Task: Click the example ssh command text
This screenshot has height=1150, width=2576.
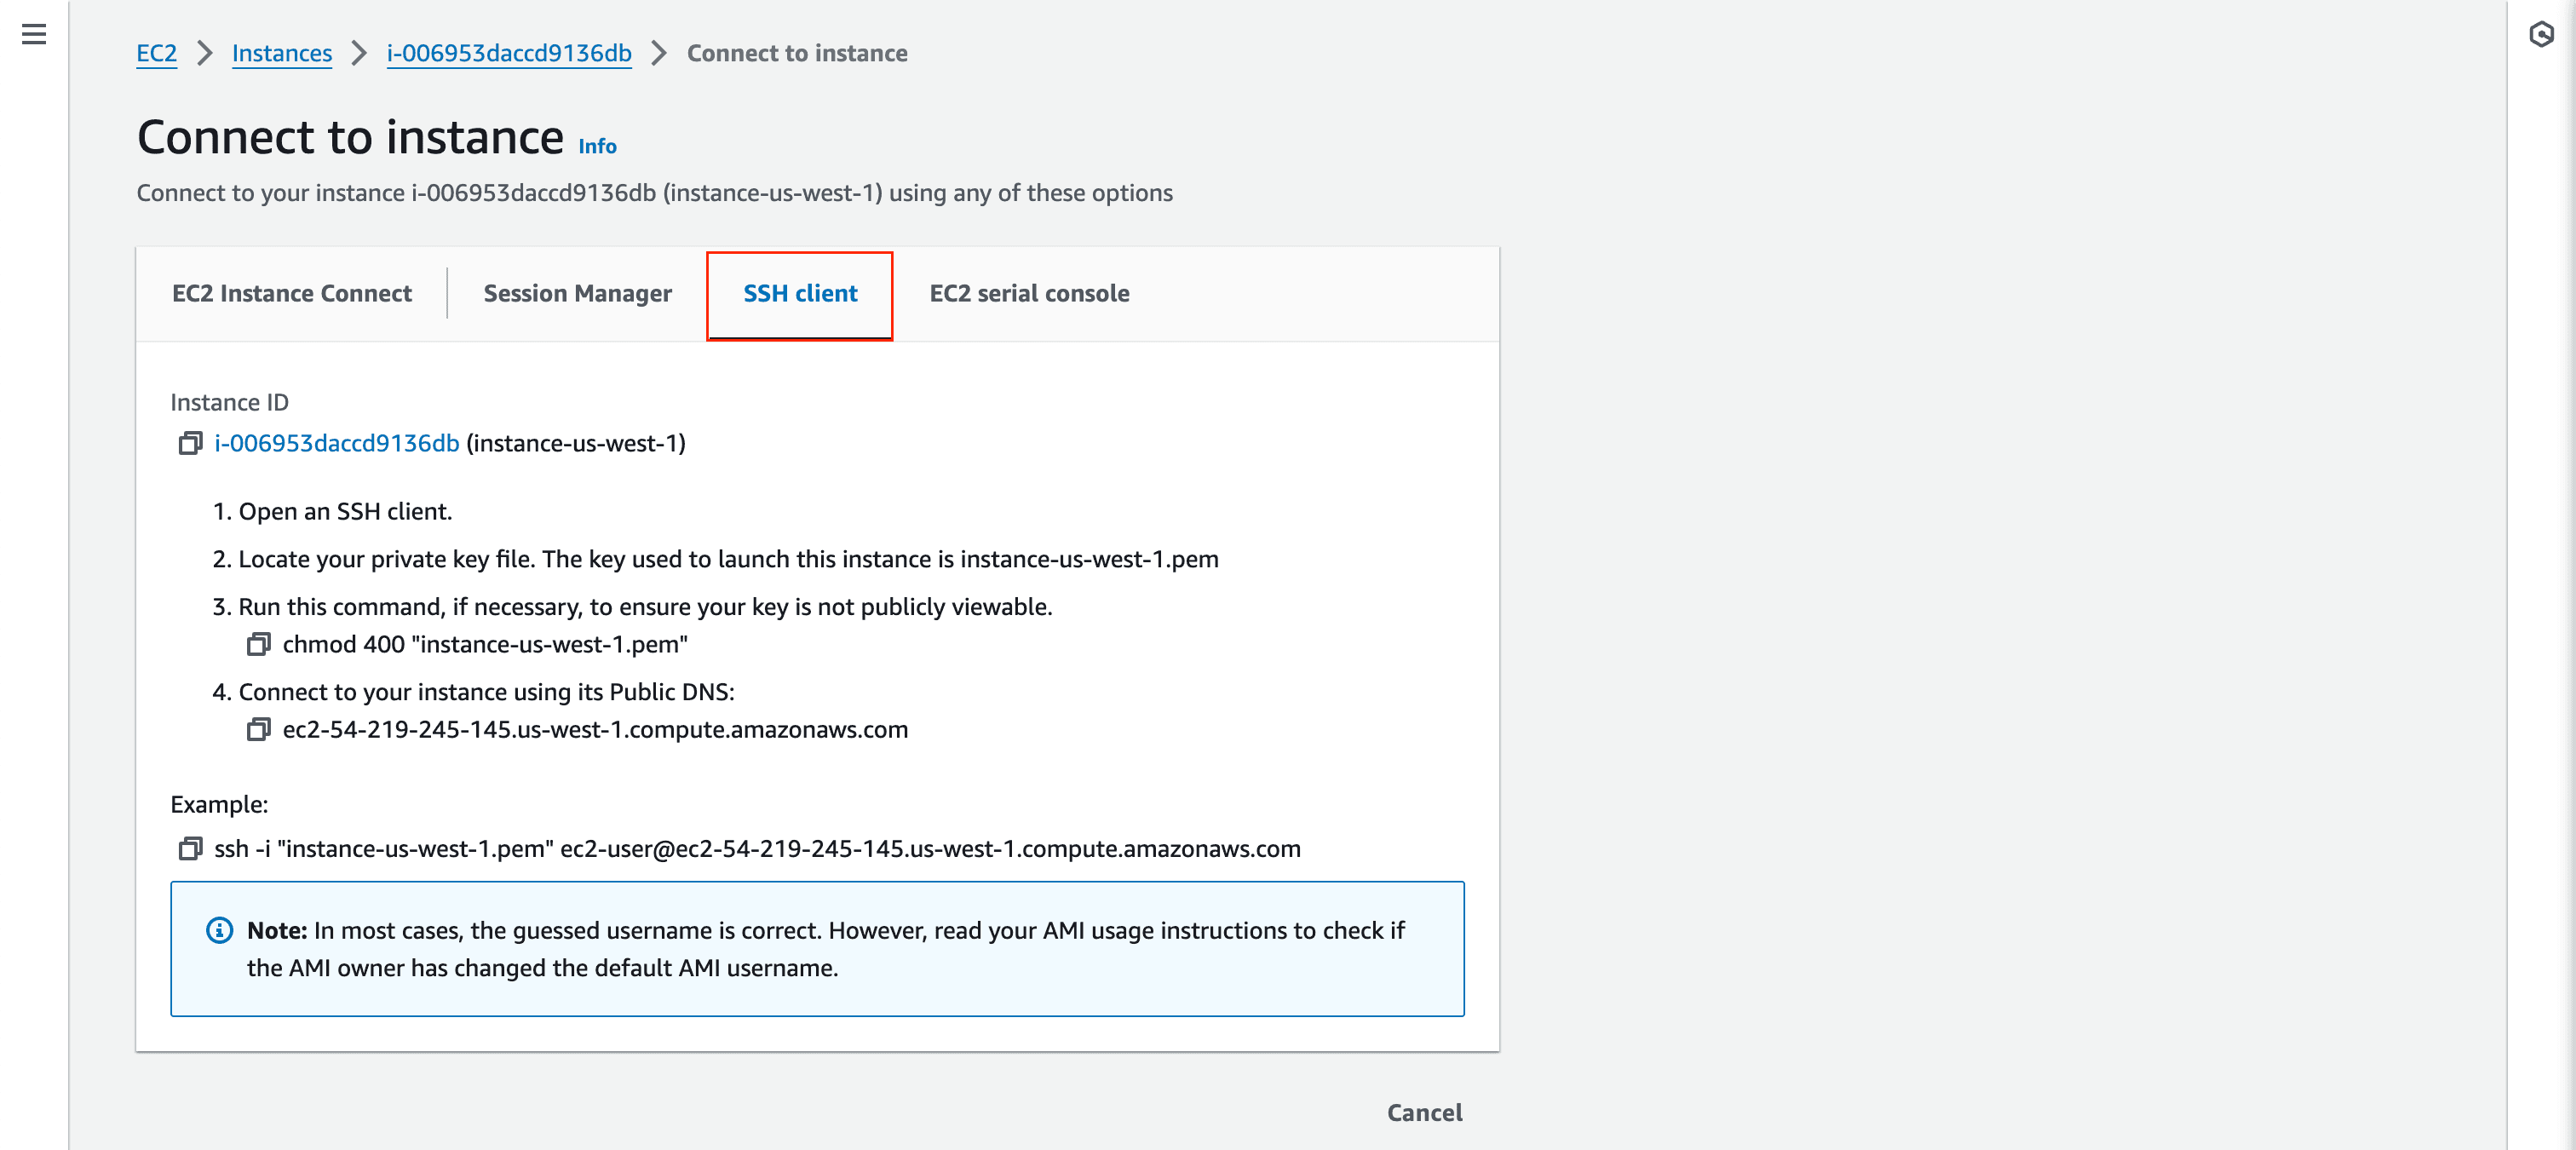Action: 756,849
